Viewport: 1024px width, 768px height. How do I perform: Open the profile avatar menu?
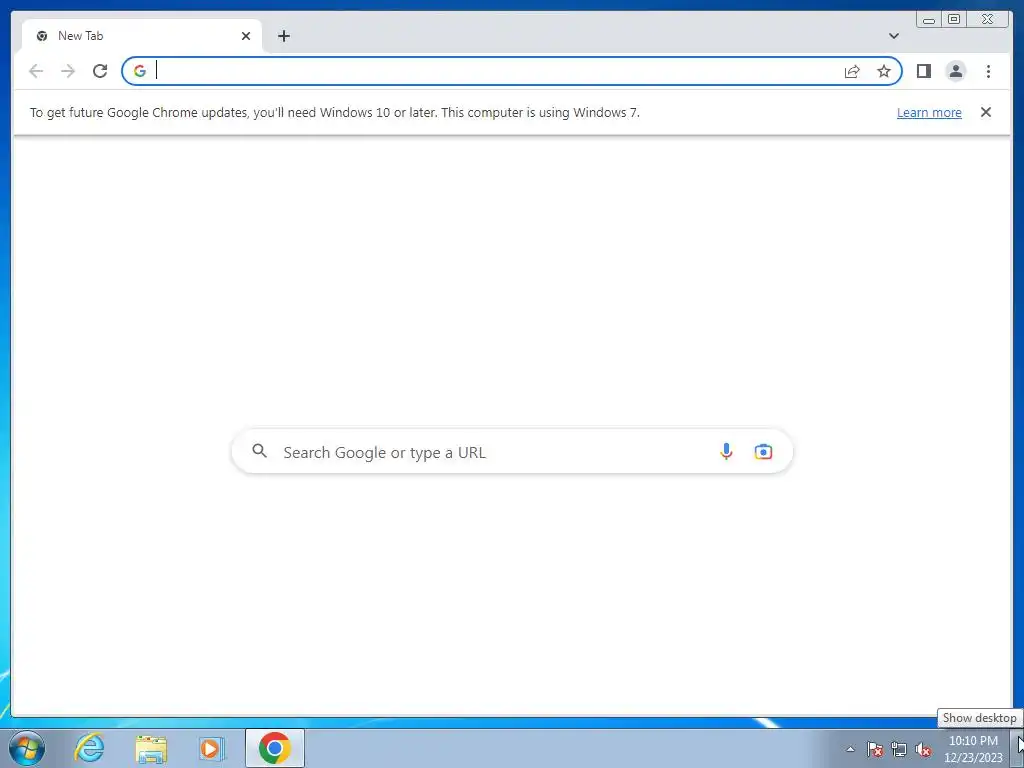click(955, 71)
